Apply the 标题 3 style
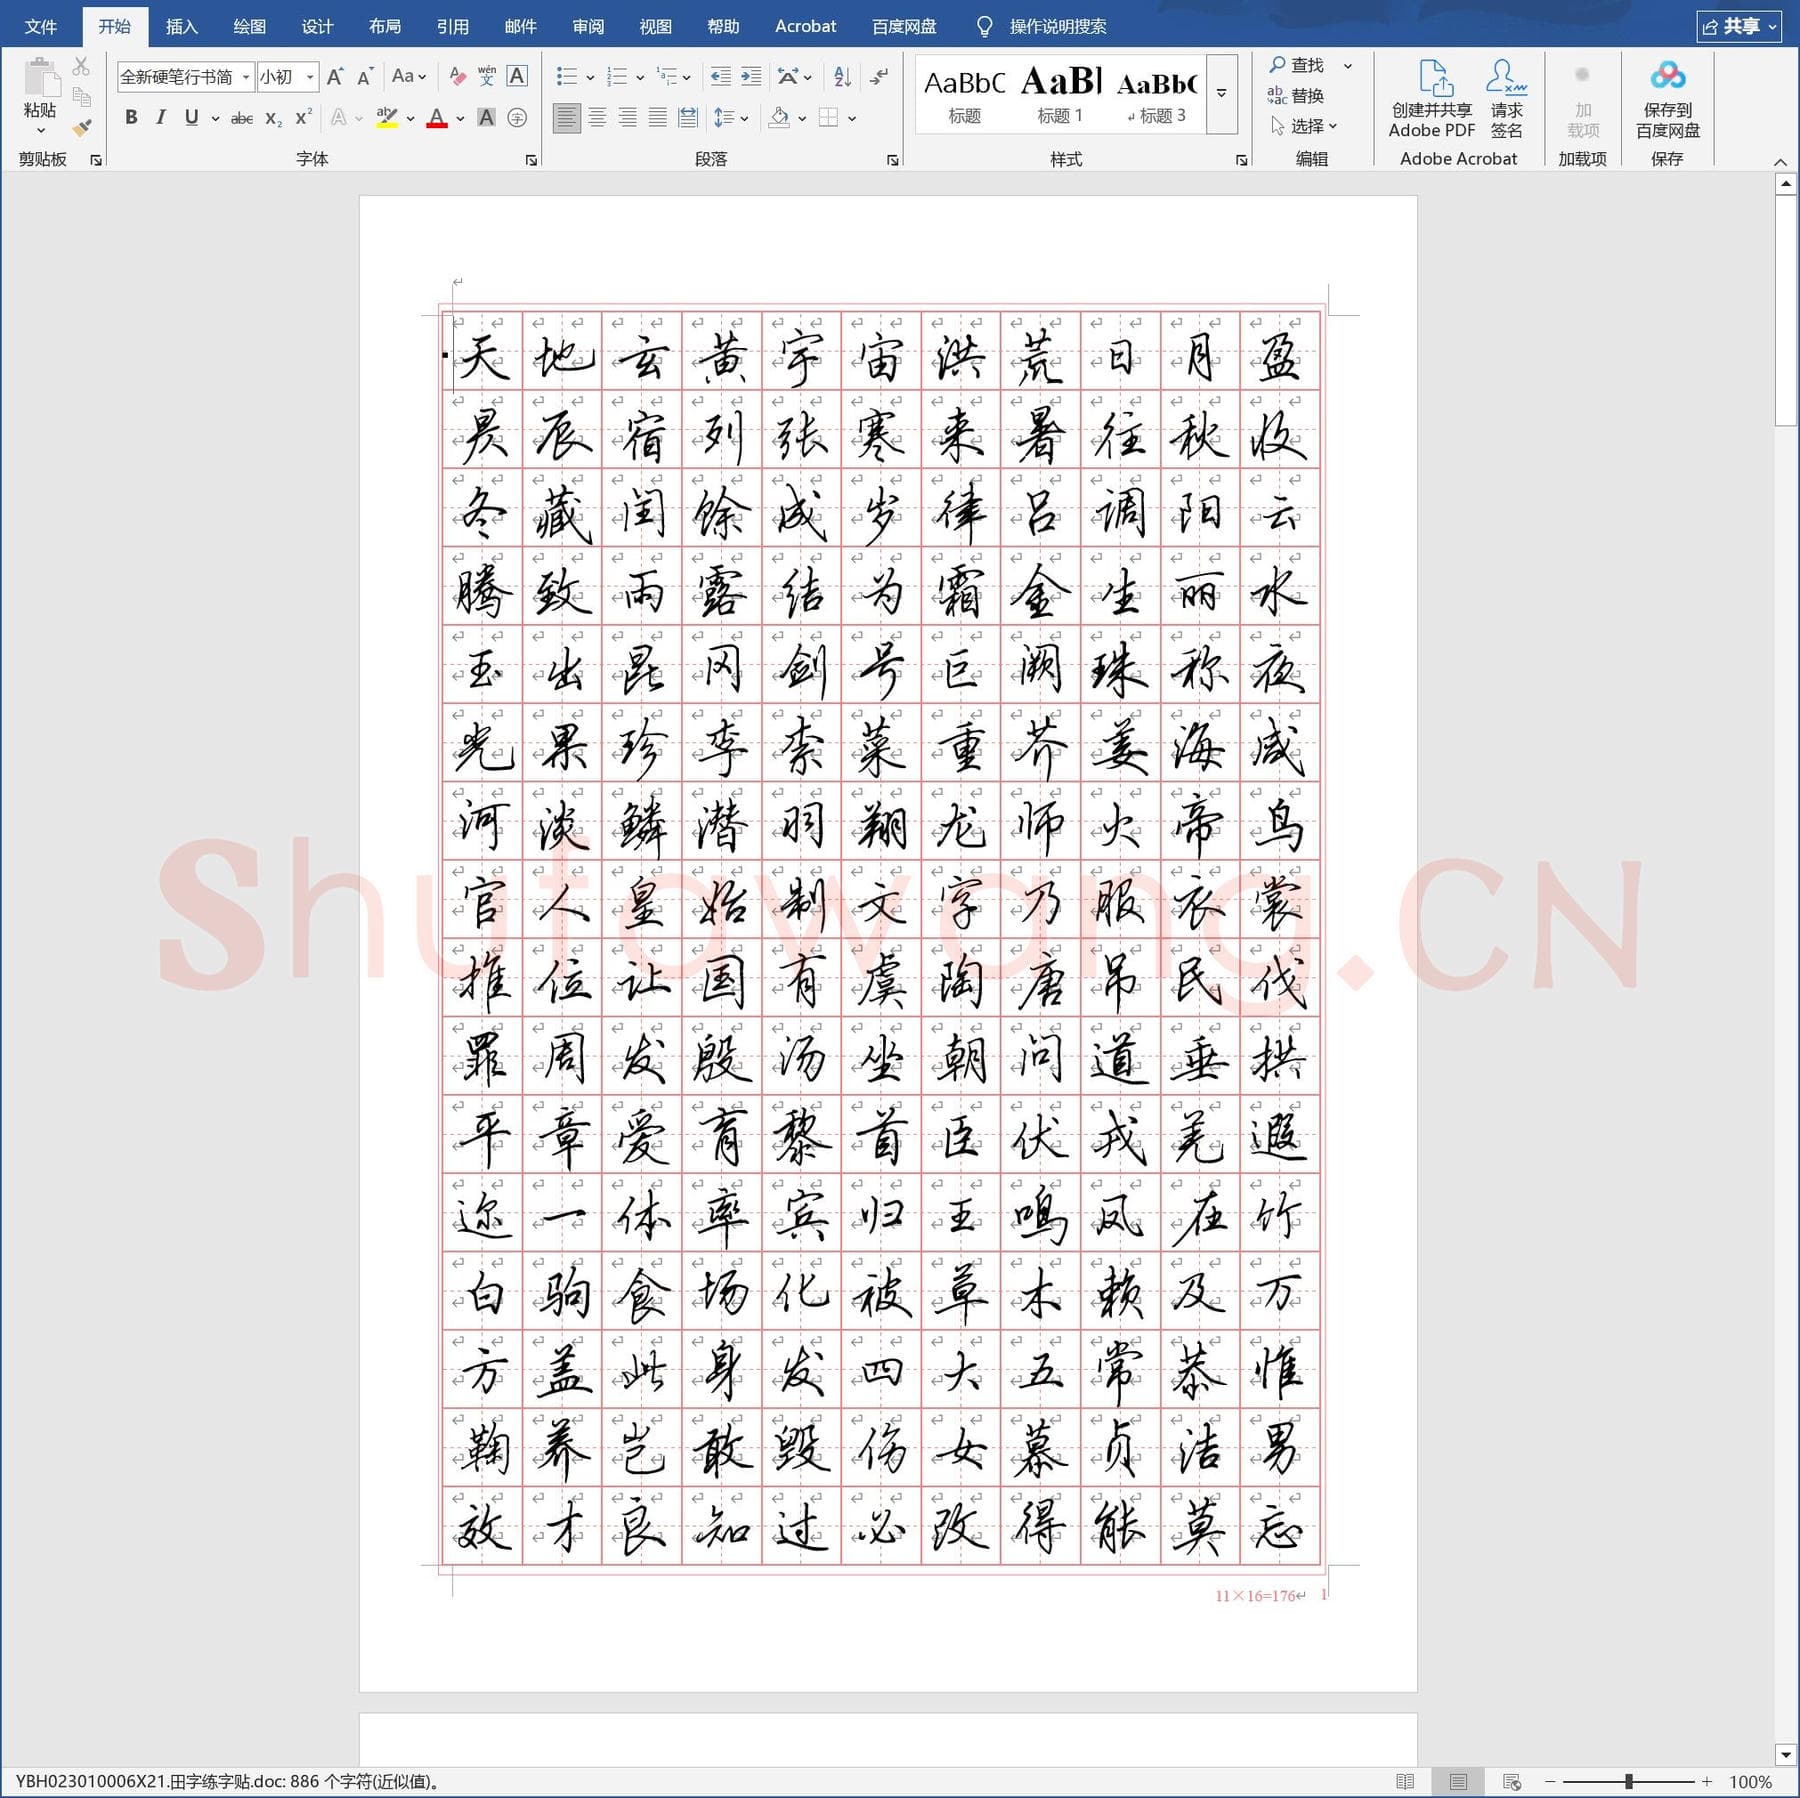The image size is (1800, 1798). coord(1157,94)
